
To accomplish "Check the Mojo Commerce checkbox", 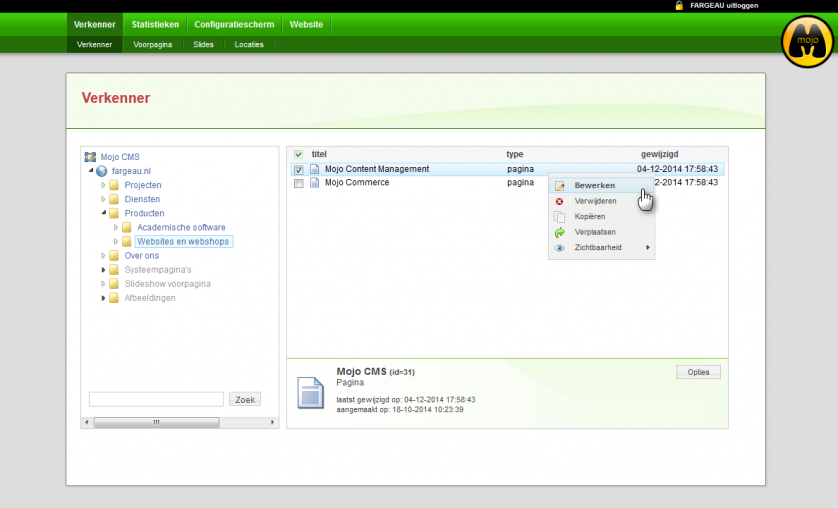I will (299, 184).
